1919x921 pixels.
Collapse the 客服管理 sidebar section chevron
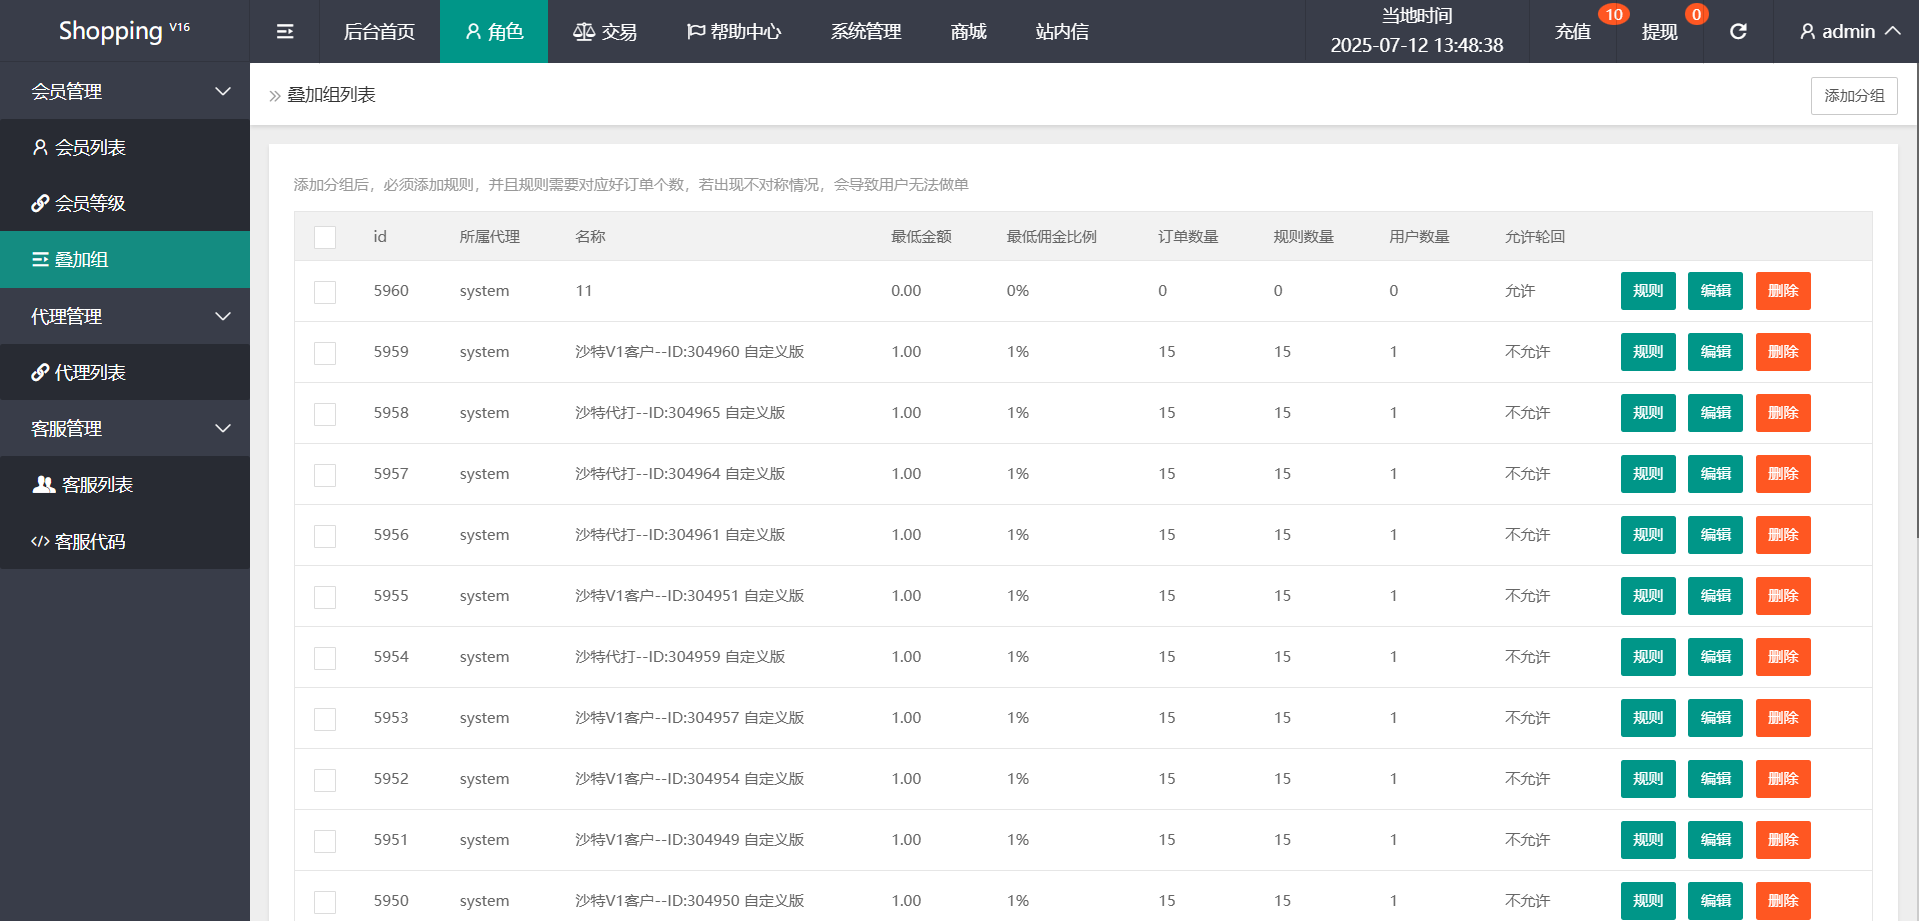pos(223,428)
